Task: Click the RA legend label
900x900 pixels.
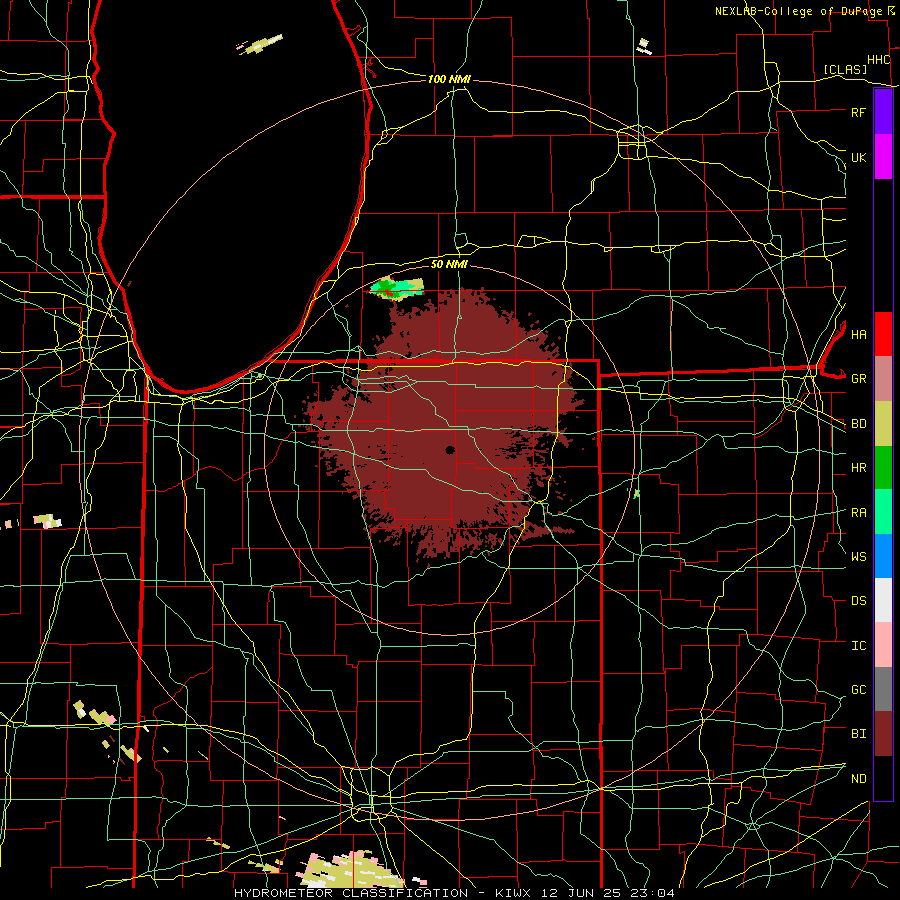Action: pos(858,513)
